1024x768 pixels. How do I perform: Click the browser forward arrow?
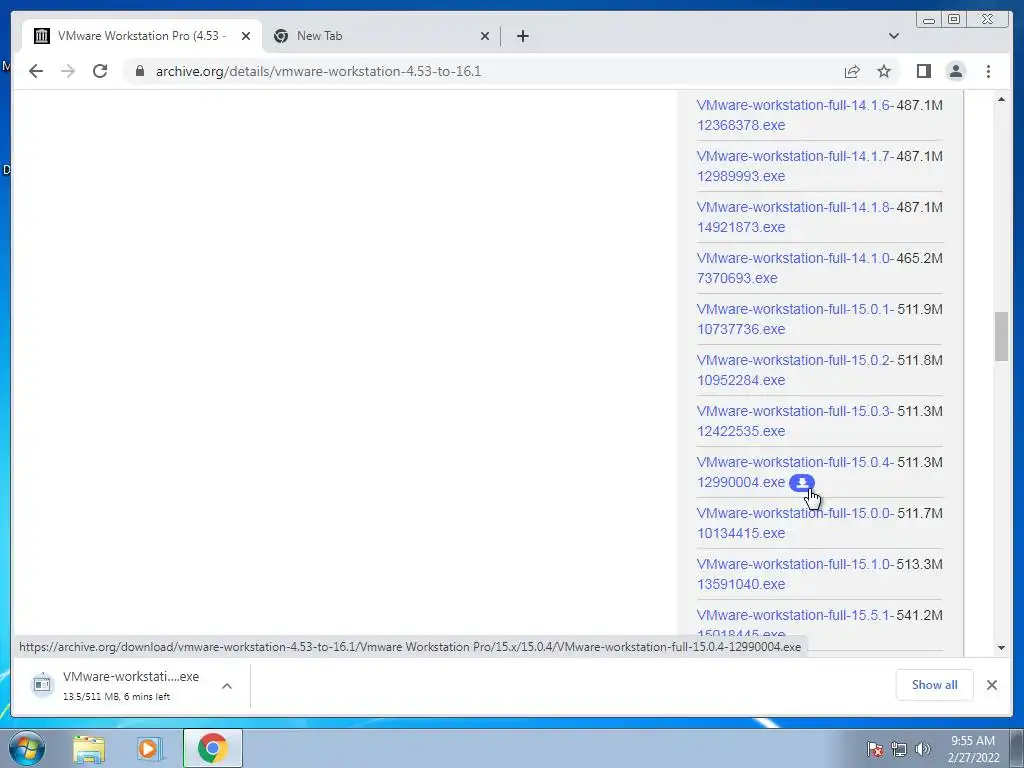tap(68, 71)
